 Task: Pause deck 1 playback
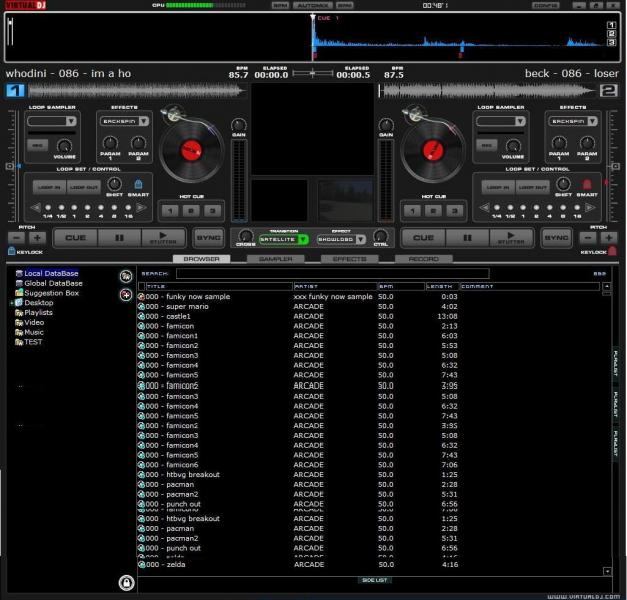[119, 238]
